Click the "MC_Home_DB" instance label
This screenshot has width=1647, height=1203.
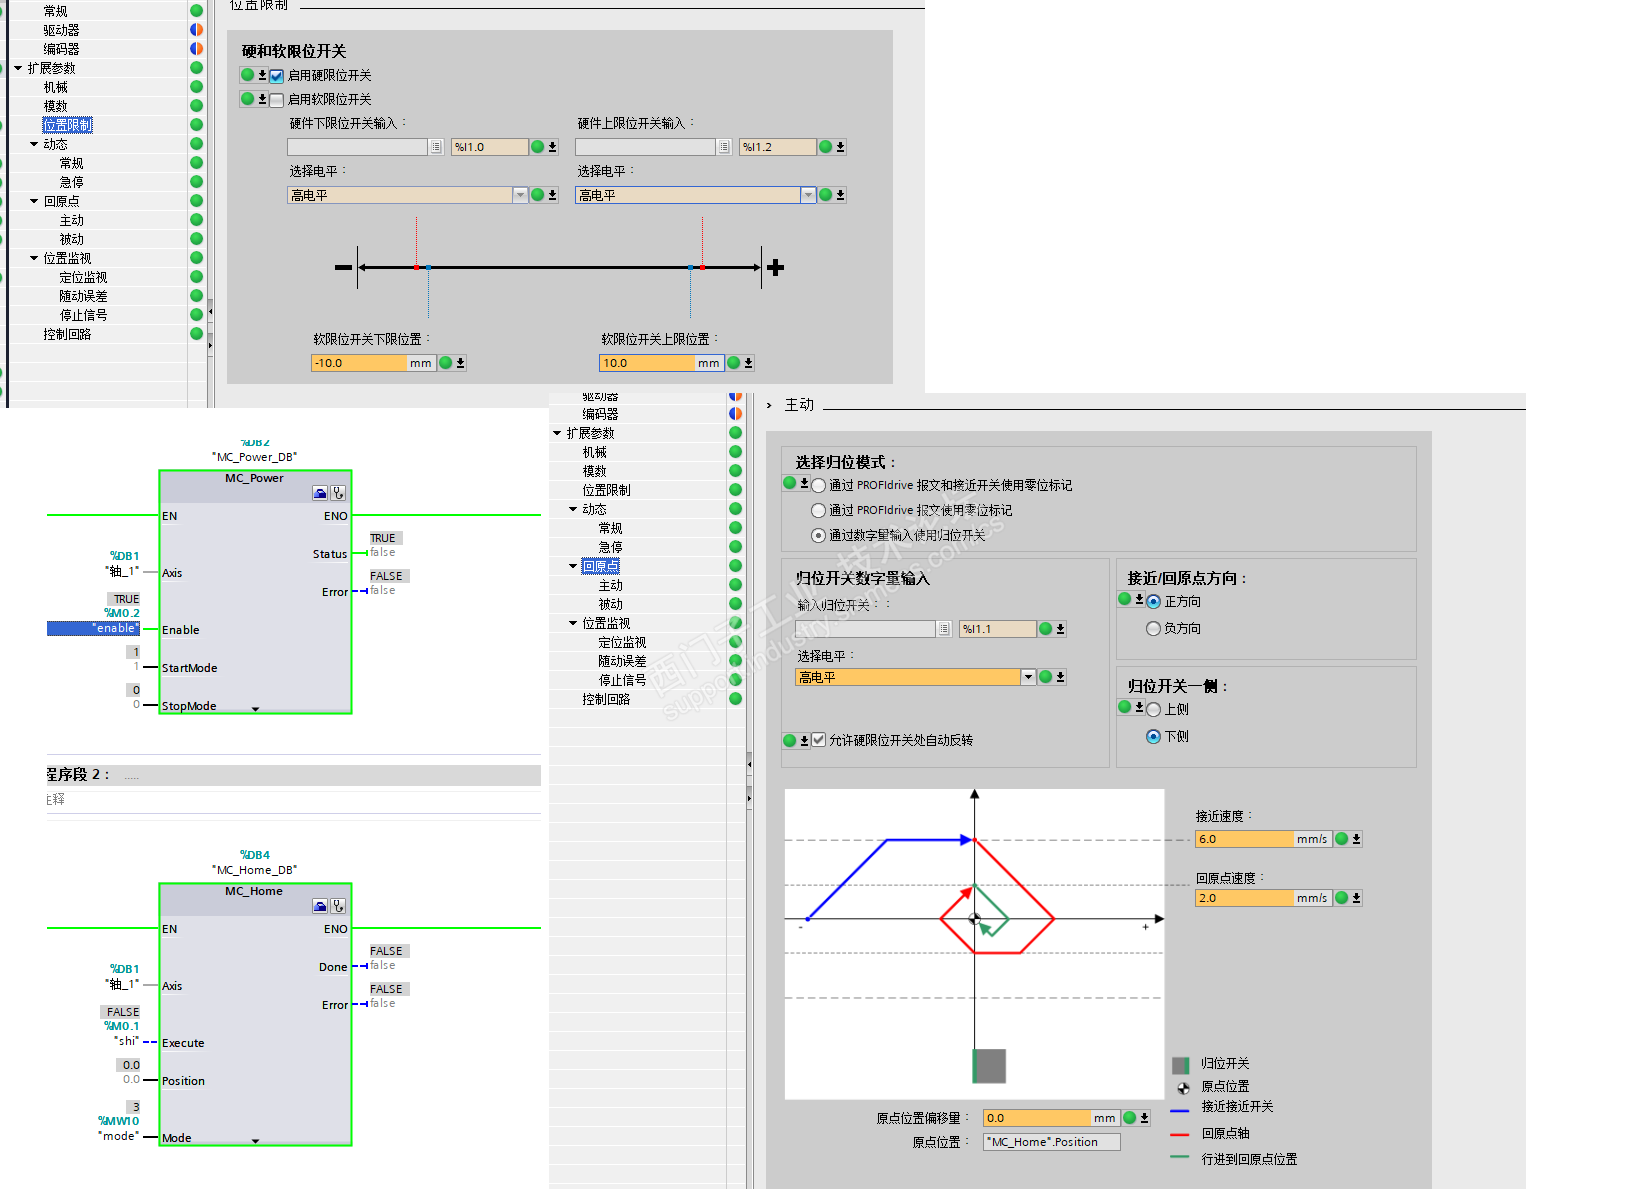[255, 870]
